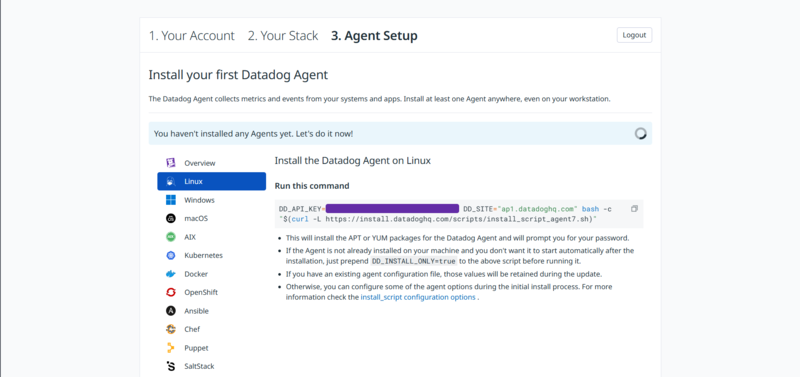The image size is (800, 377).
Task: Switch to the 2. Your Stack step
Action: pyautogui.click(x=283, y=36)
